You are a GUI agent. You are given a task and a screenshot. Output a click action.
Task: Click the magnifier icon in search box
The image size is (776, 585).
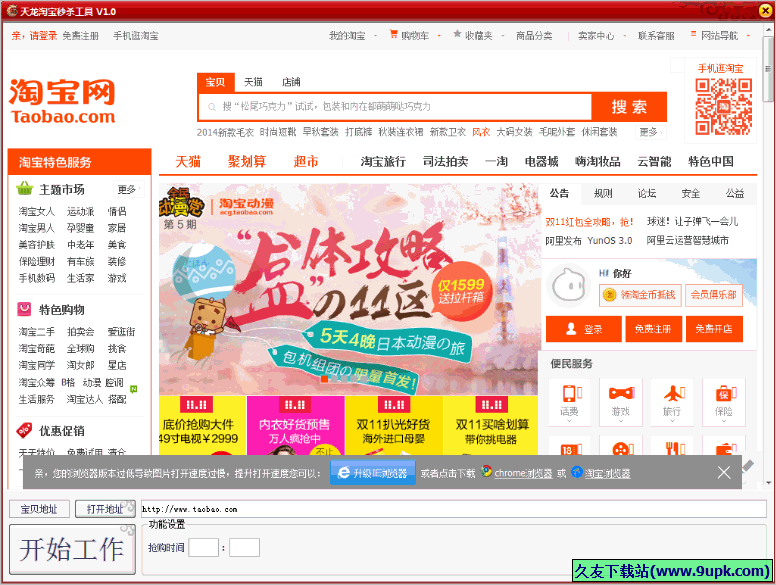tap(212, 106)
